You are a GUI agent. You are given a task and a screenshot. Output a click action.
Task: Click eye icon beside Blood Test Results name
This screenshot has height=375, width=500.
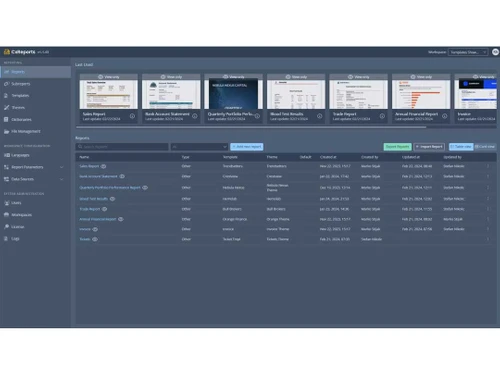click(x=112, y=199)
